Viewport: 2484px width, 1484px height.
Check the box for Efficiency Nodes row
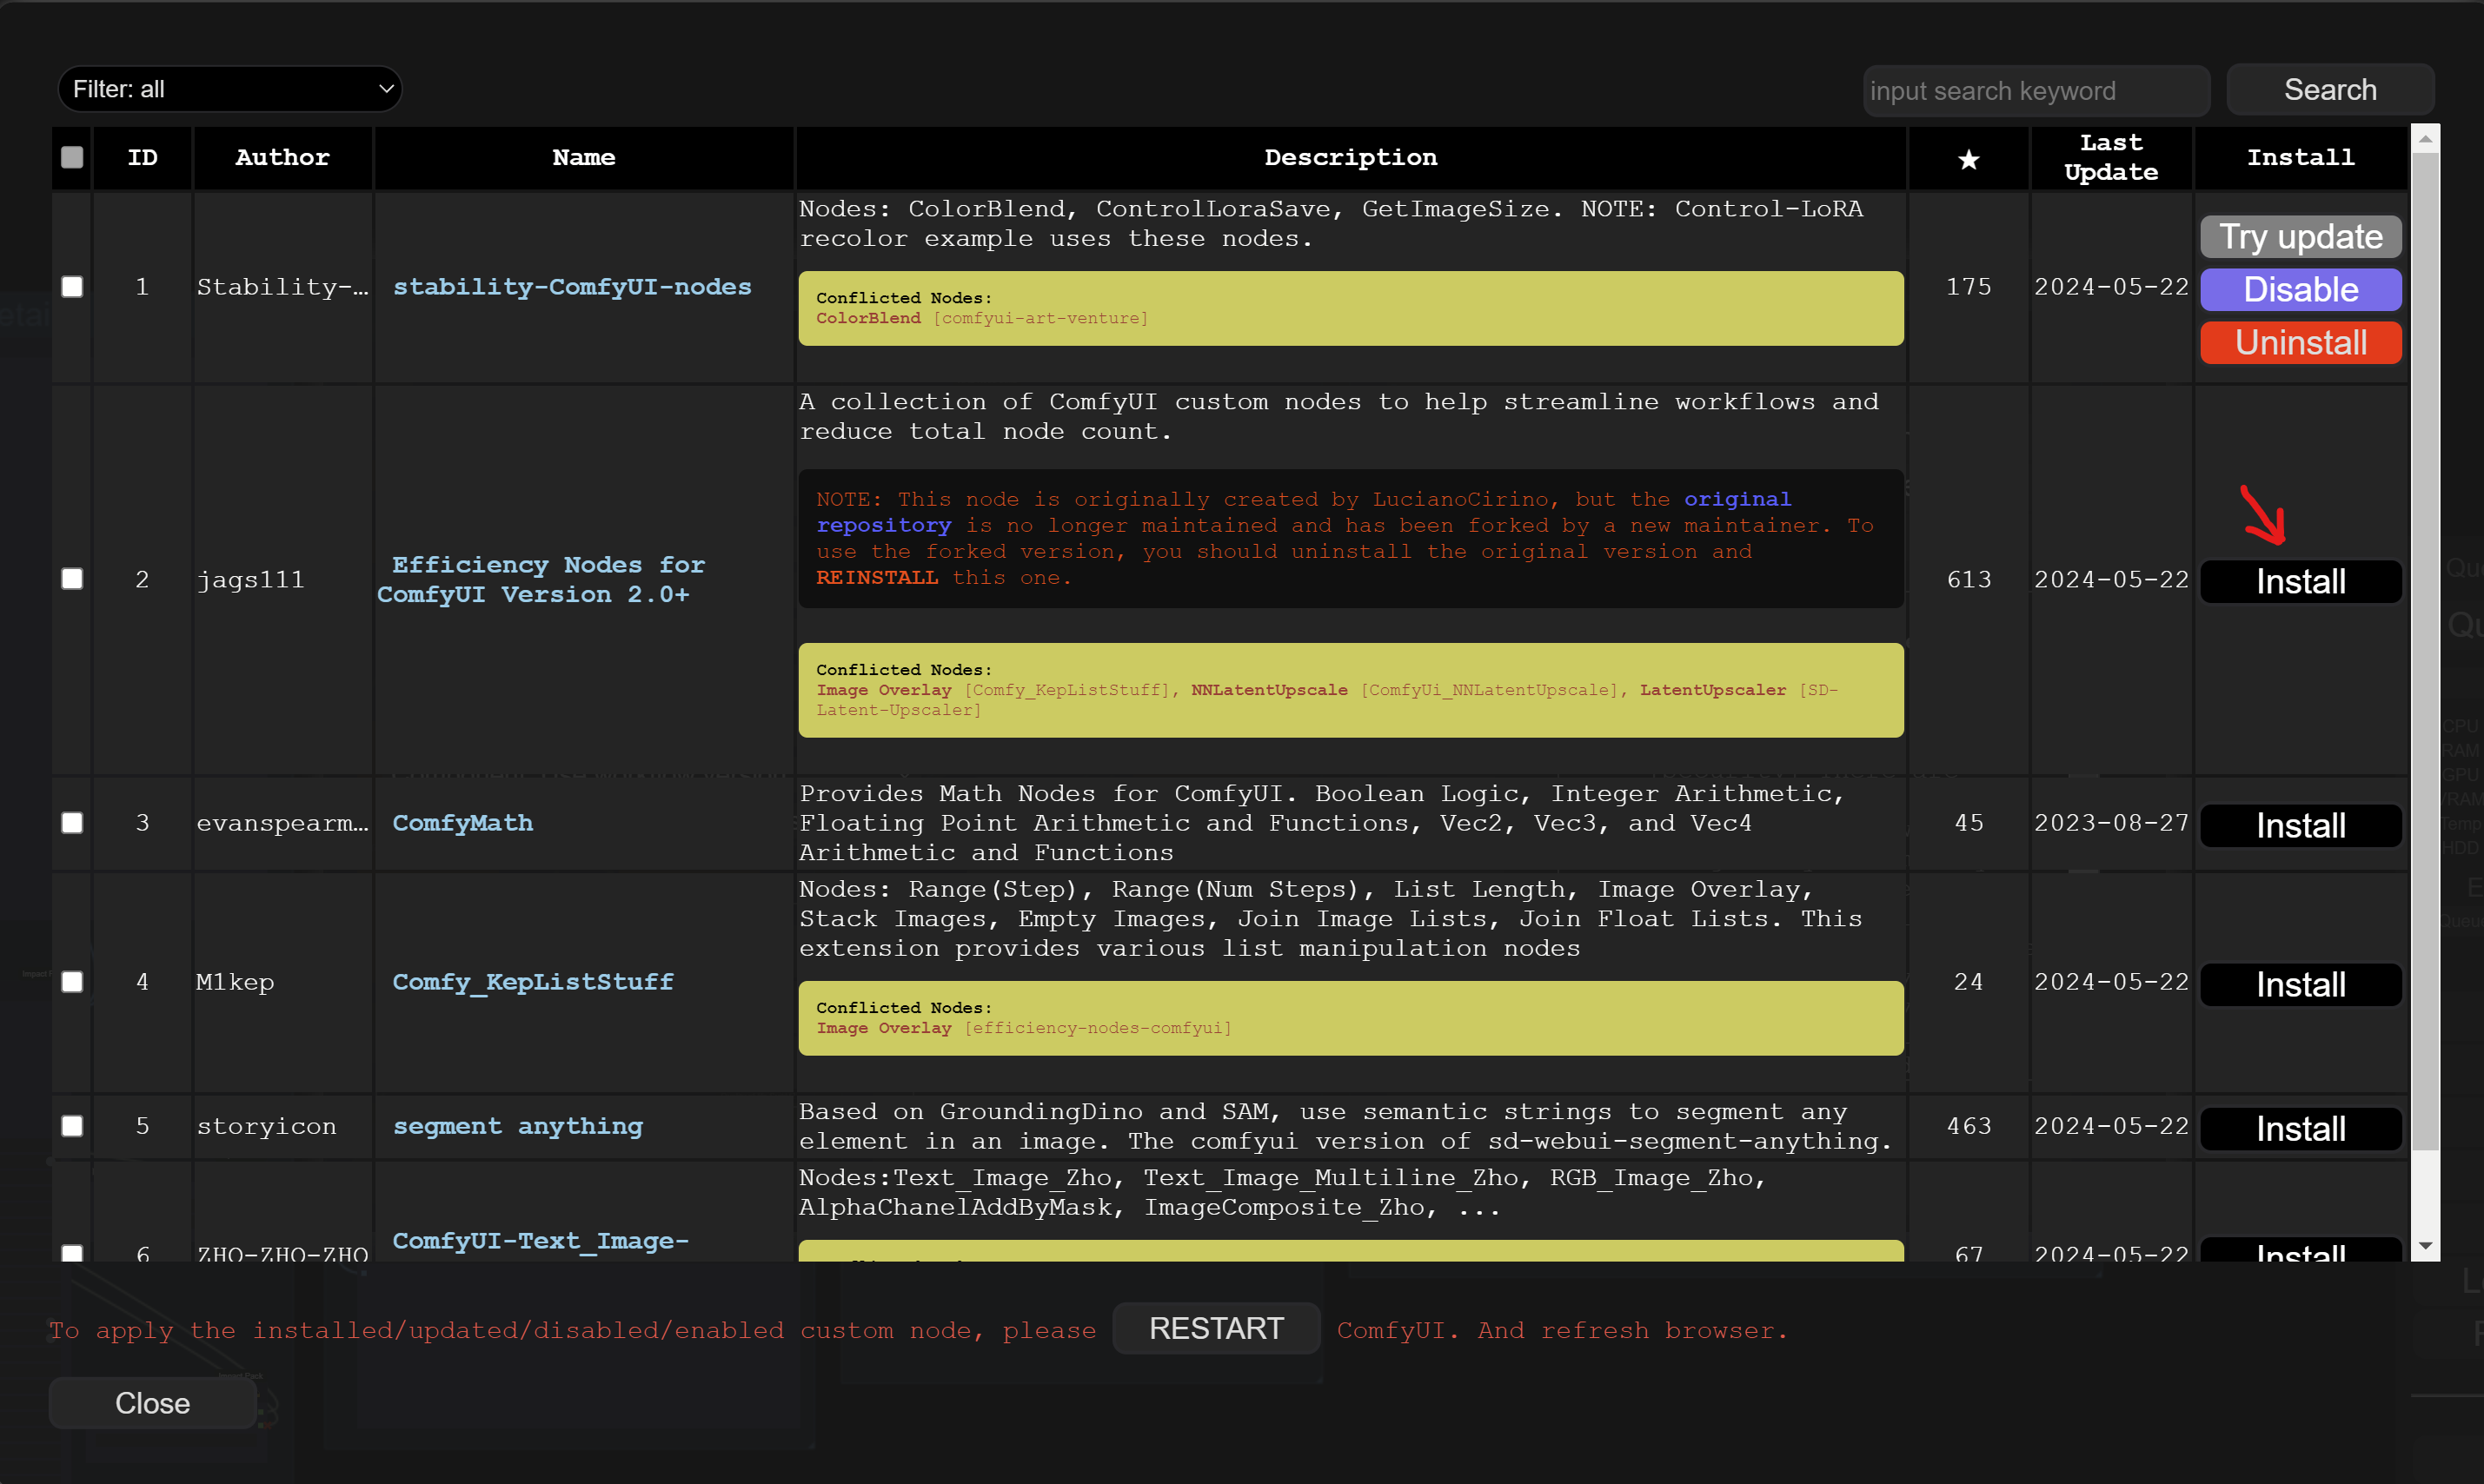[72, 579]
